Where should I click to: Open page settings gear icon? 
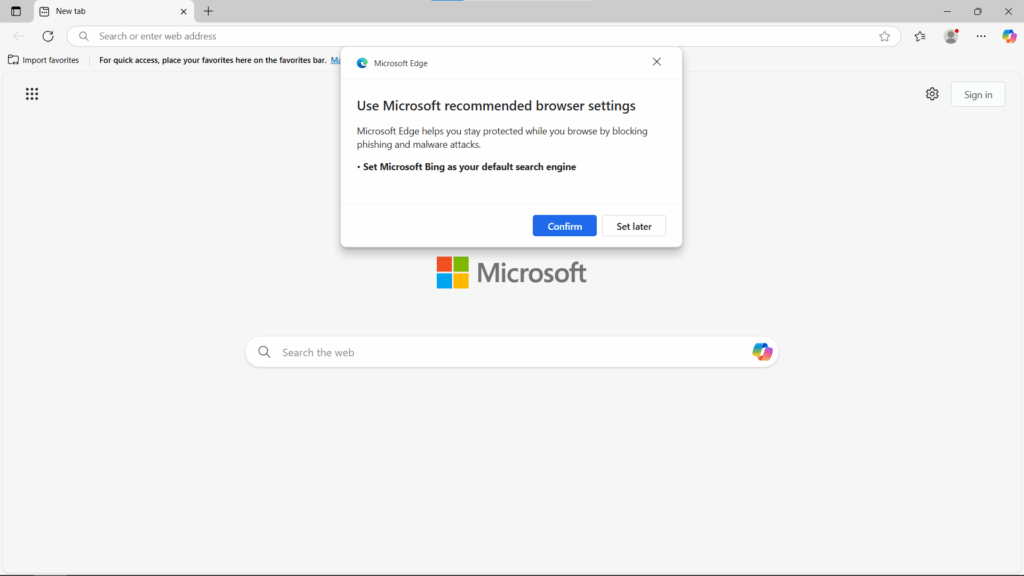point(932,94)
